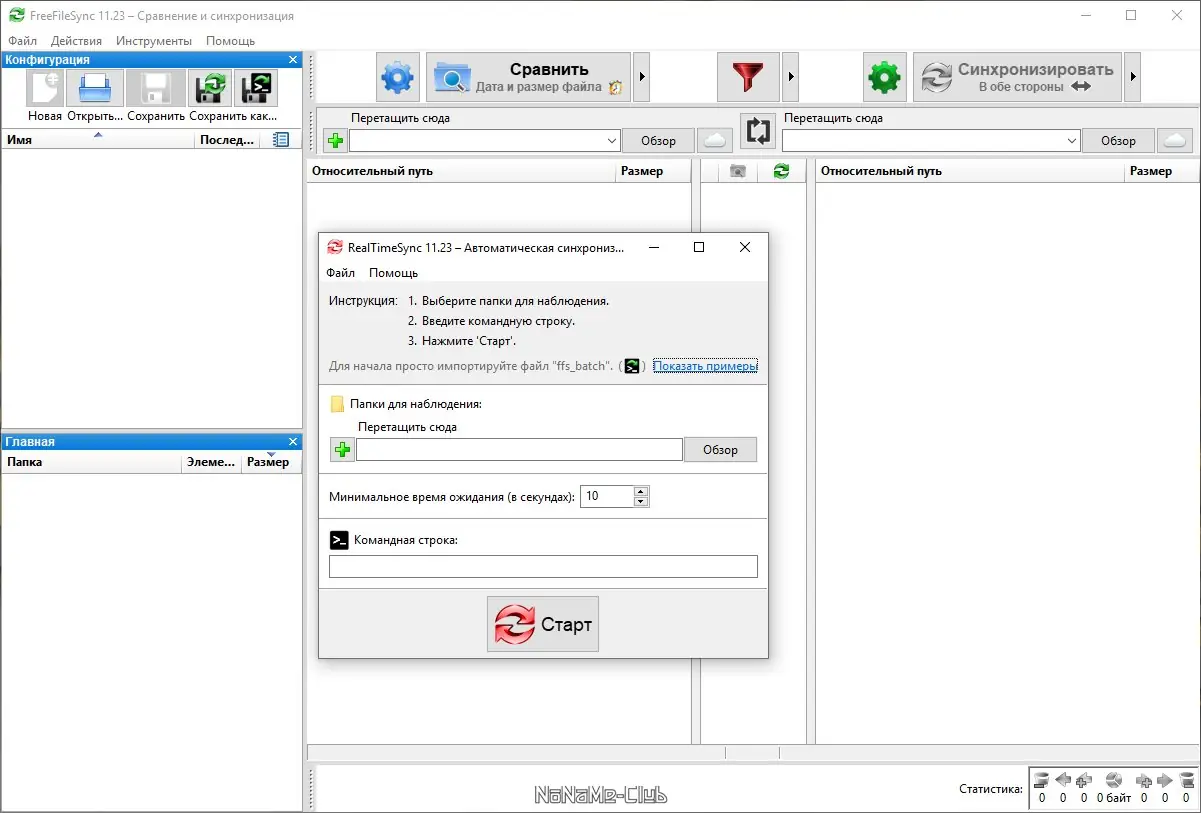Open left folder path dropdown

click(612, 141)
